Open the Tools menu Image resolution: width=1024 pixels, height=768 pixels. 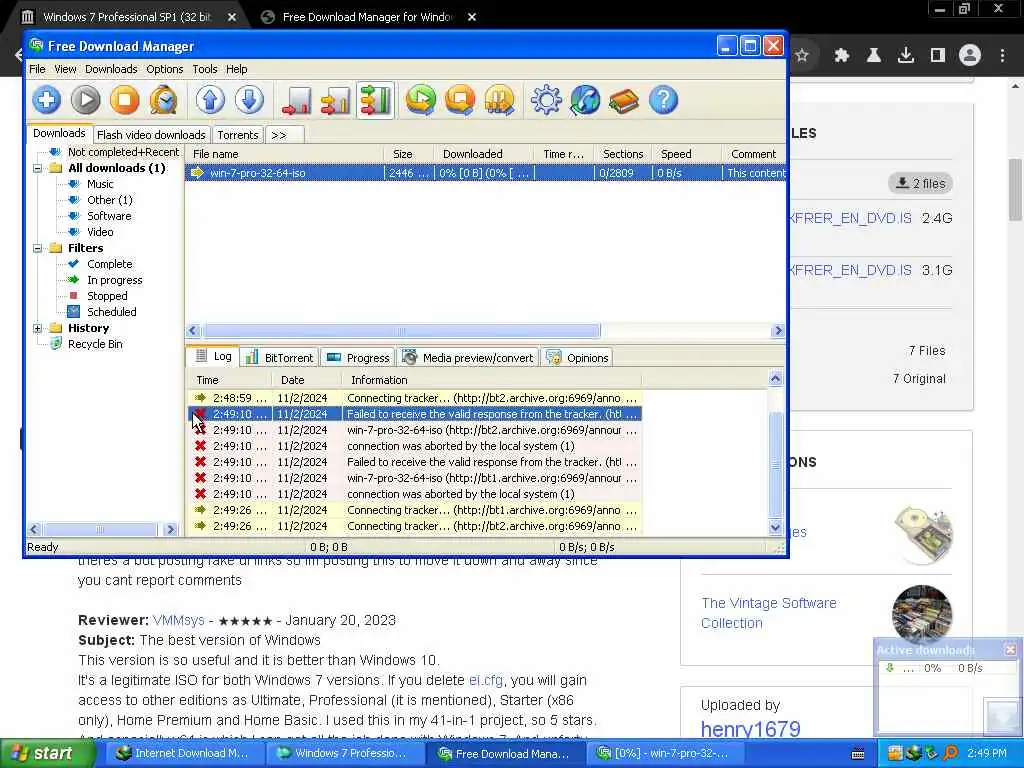[204, 69]
